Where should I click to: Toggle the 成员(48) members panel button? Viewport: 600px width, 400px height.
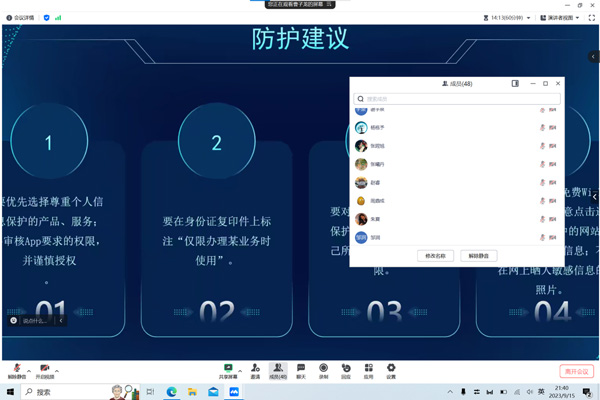coord(278,370)
